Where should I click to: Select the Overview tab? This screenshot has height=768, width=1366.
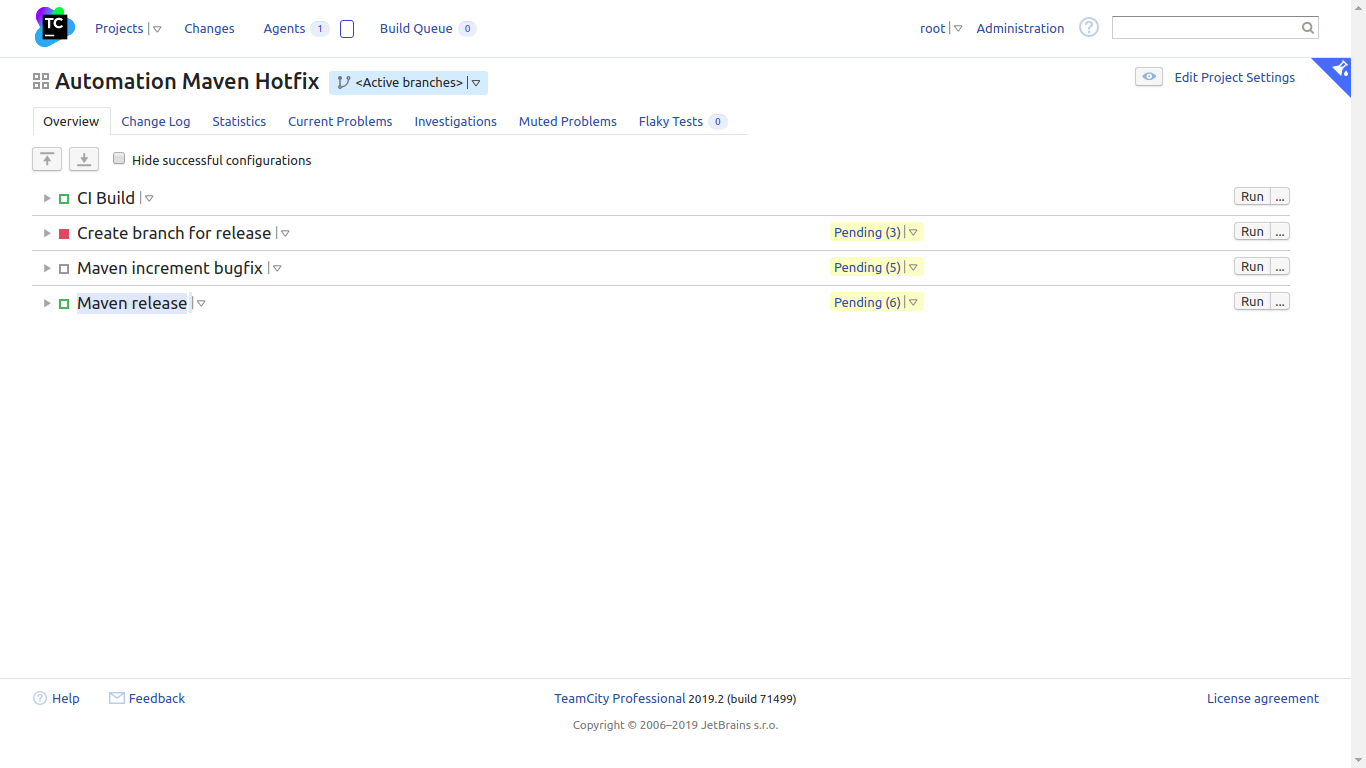pyautogui.click(x=71, y=121)
